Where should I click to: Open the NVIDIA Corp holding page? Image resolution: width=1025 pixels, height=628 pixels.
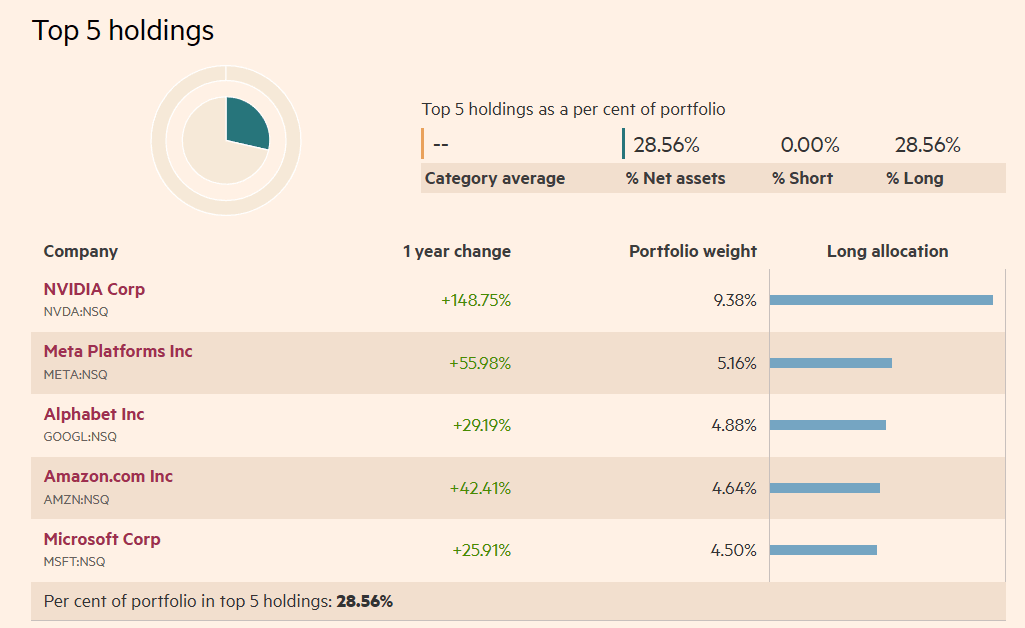[94, 289]
